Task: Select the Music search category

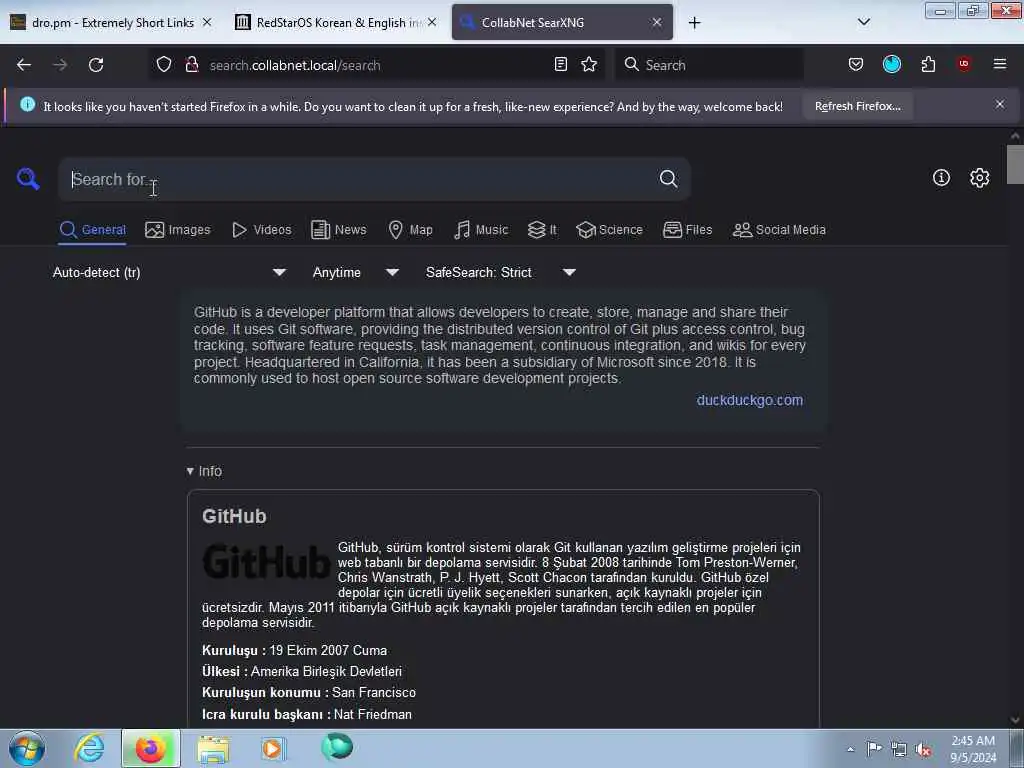Action: [x=481, y=230]
